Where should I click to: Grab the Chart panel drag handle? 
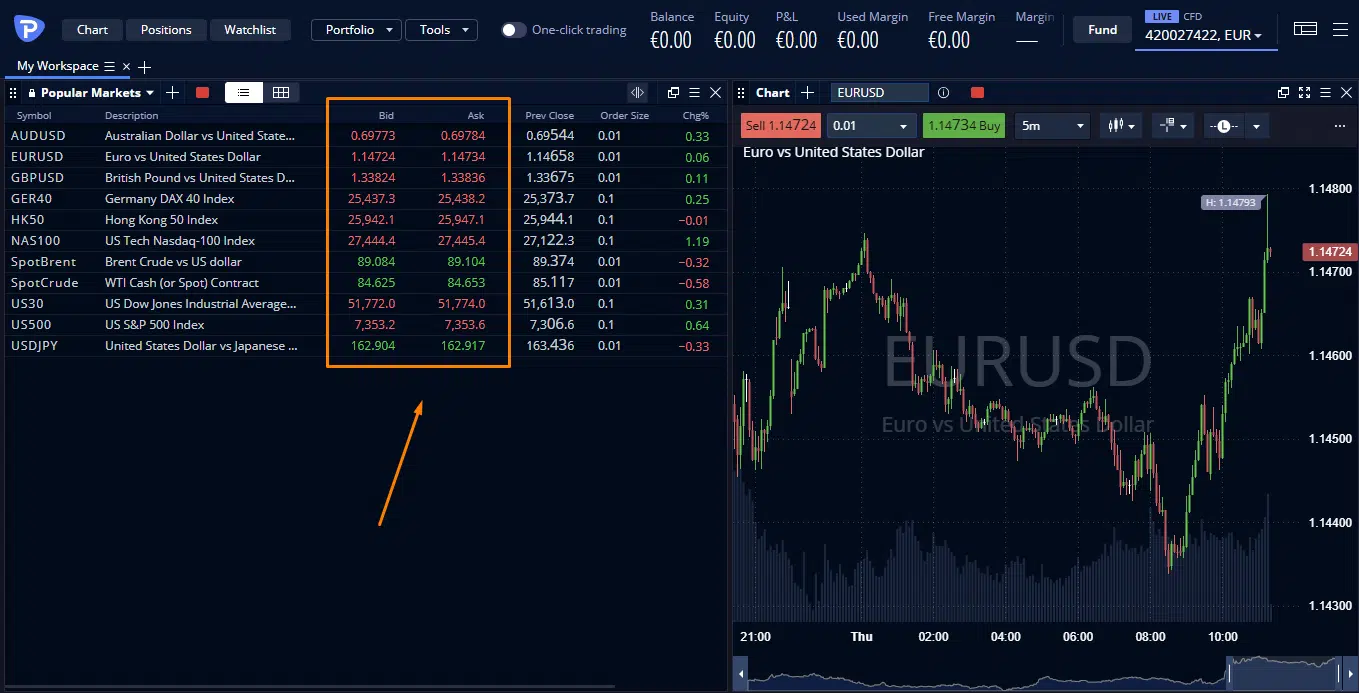click(742, 92)
